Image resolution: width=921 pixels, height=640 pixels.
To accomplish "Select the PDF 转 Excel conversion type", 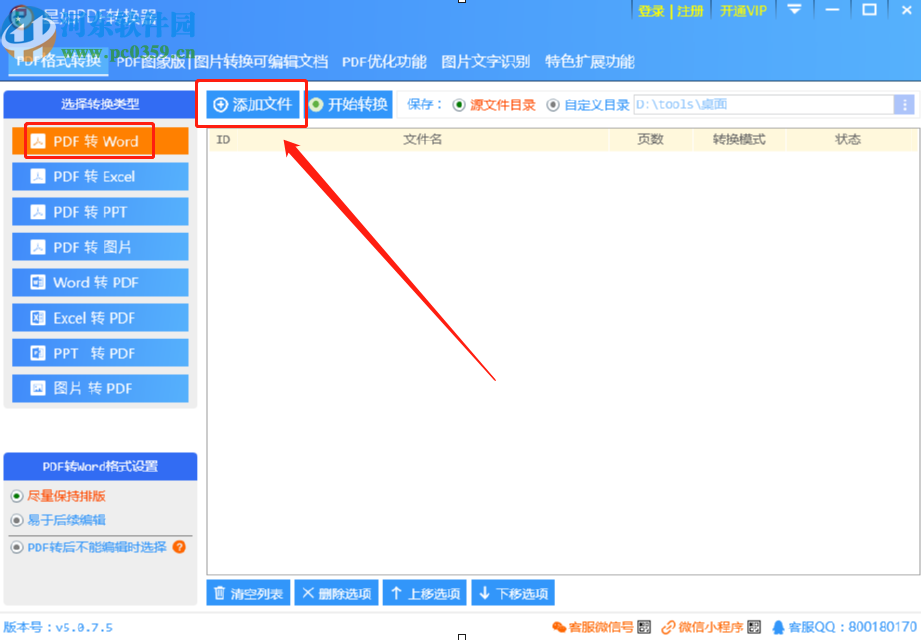I will point(99,176).
